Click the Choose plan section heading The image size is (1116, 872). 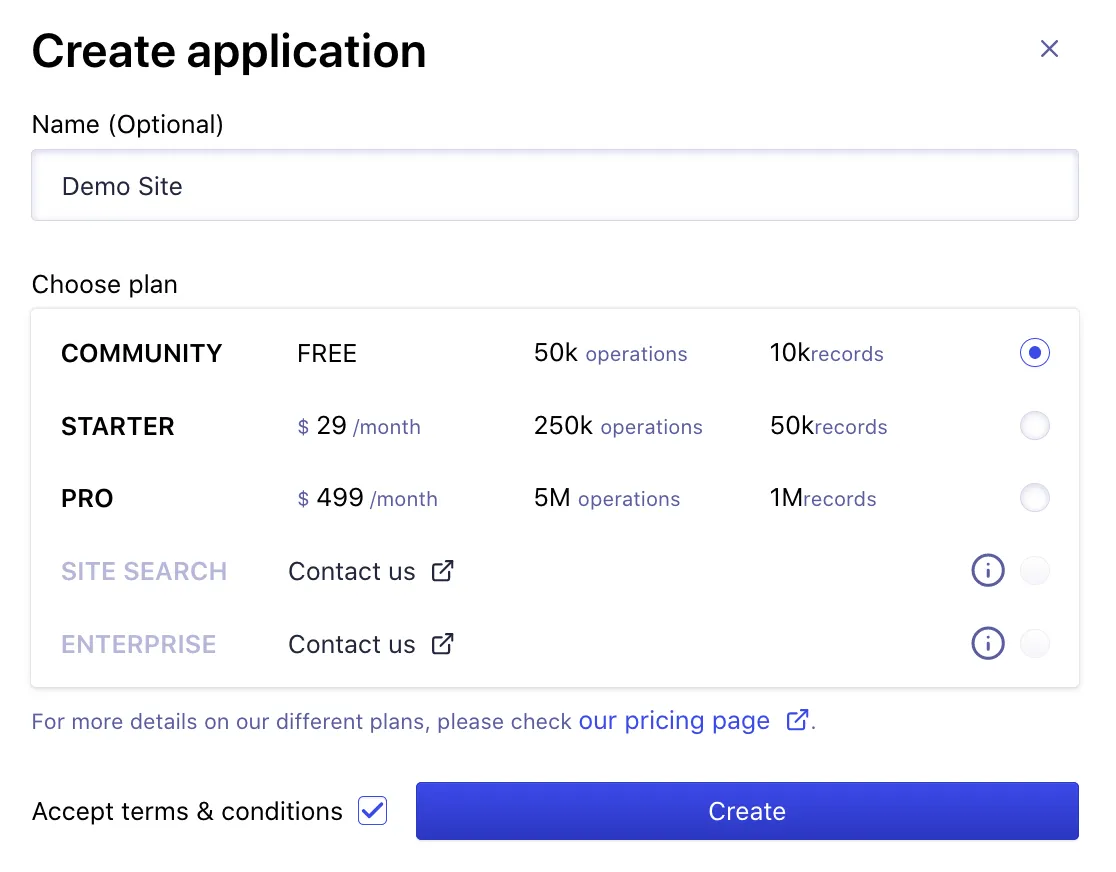tap(104, 284)
